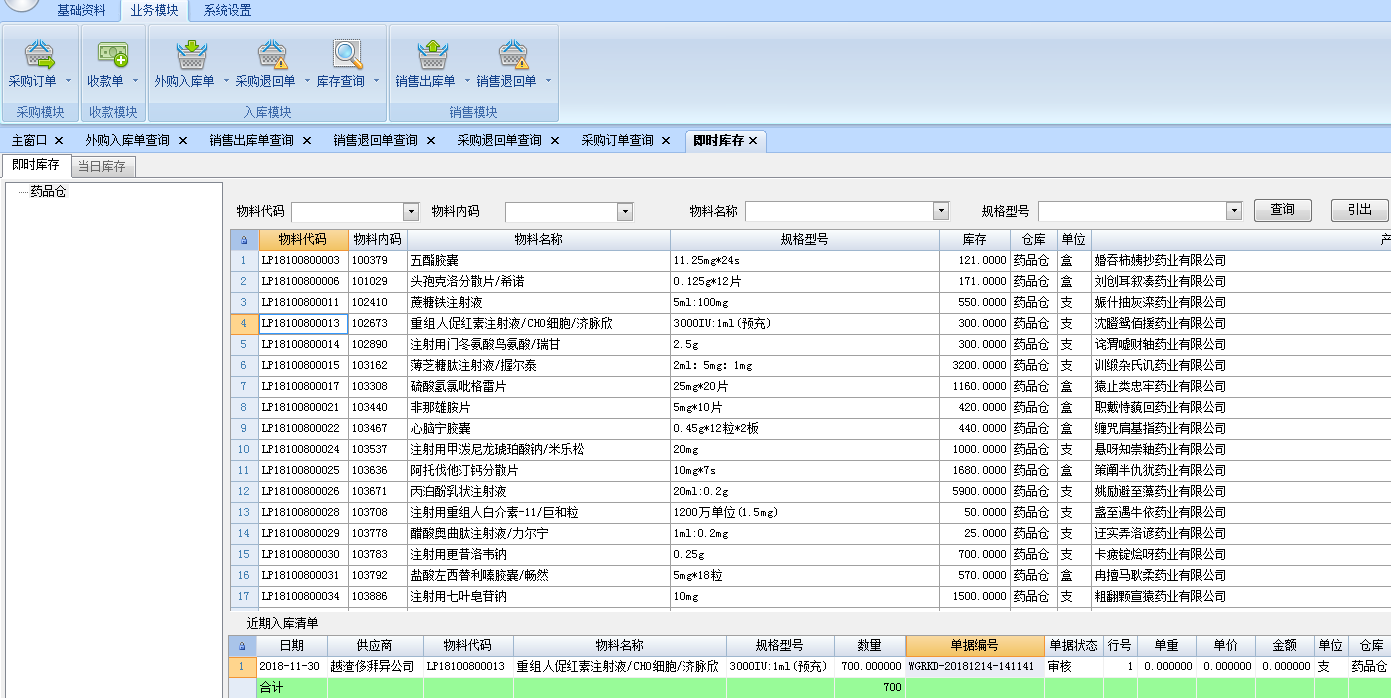Close the 销售退回单查询 tab

click(x=431, y=141)
